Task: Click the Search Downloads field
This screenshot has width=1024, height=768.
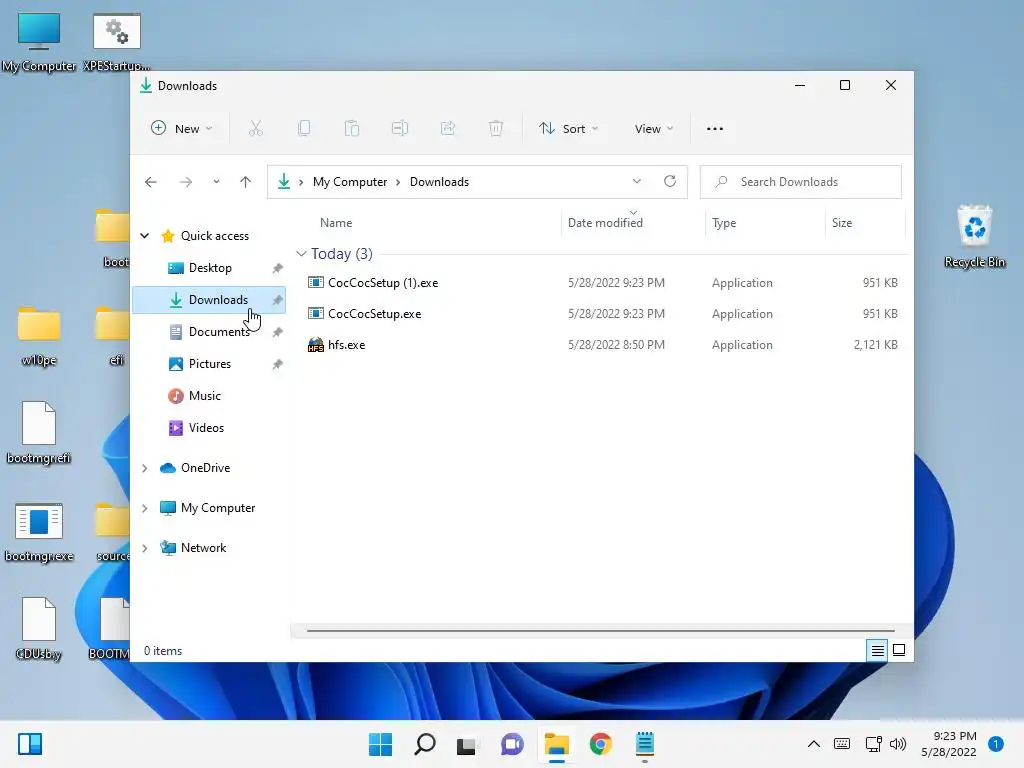Action: (801, 182)
